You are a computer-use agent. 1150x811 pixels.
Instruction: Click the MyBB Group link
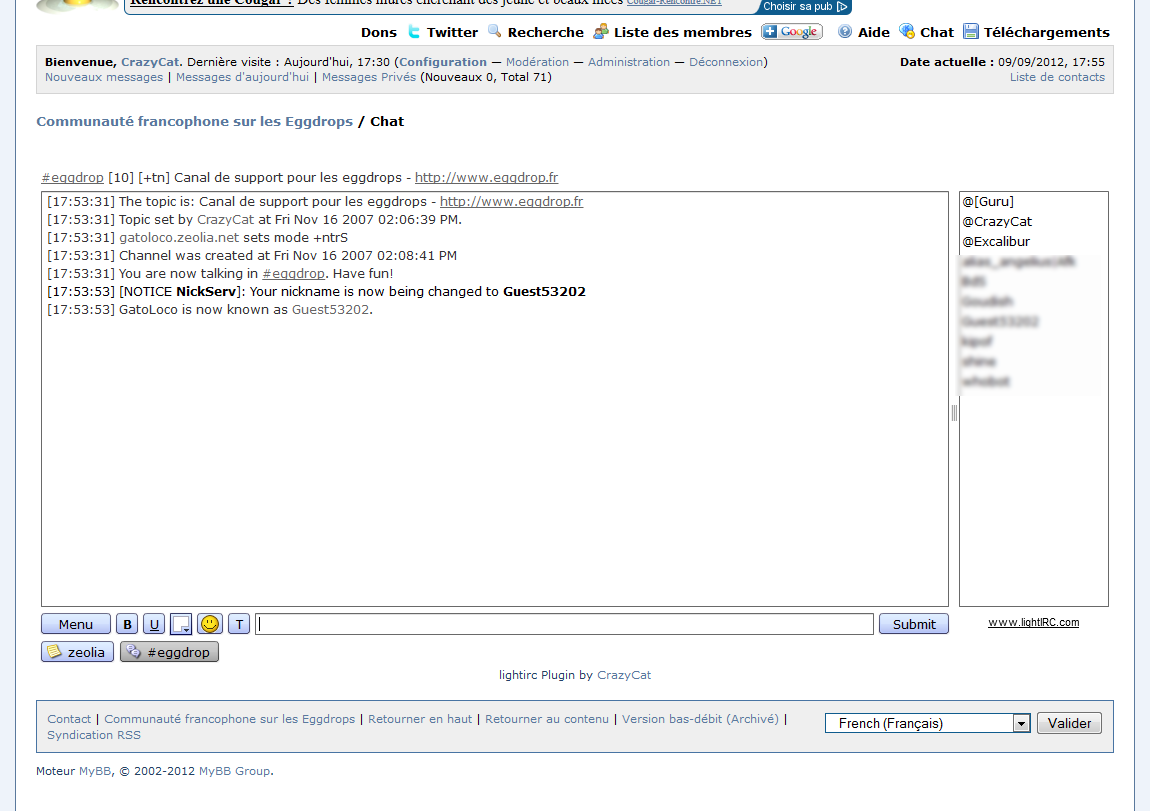click(235, 771)
